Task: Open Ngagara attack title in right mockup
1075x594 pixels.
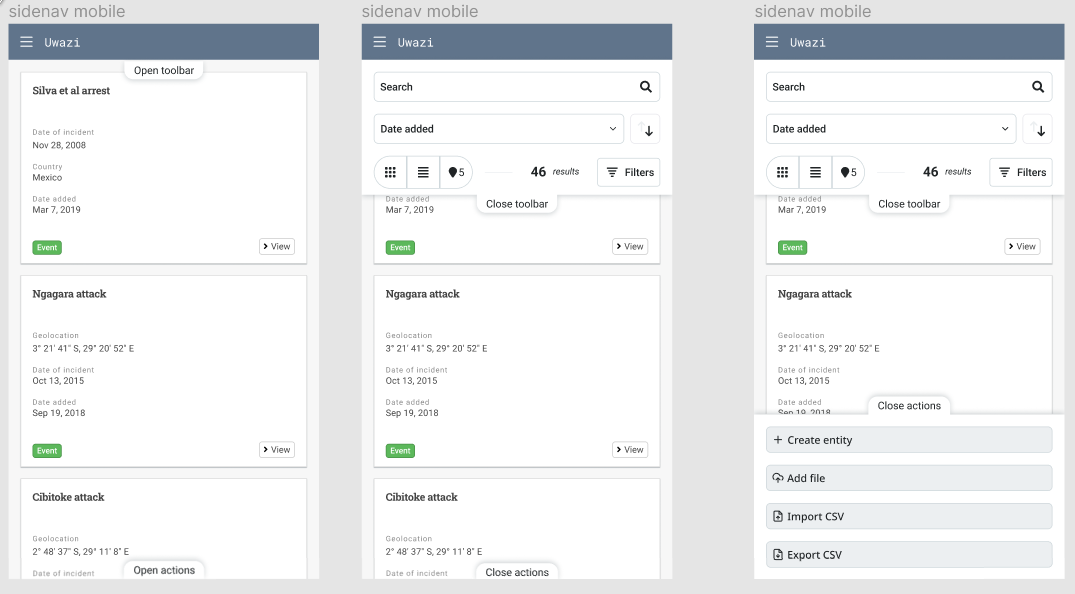Action: click(814, 294)
